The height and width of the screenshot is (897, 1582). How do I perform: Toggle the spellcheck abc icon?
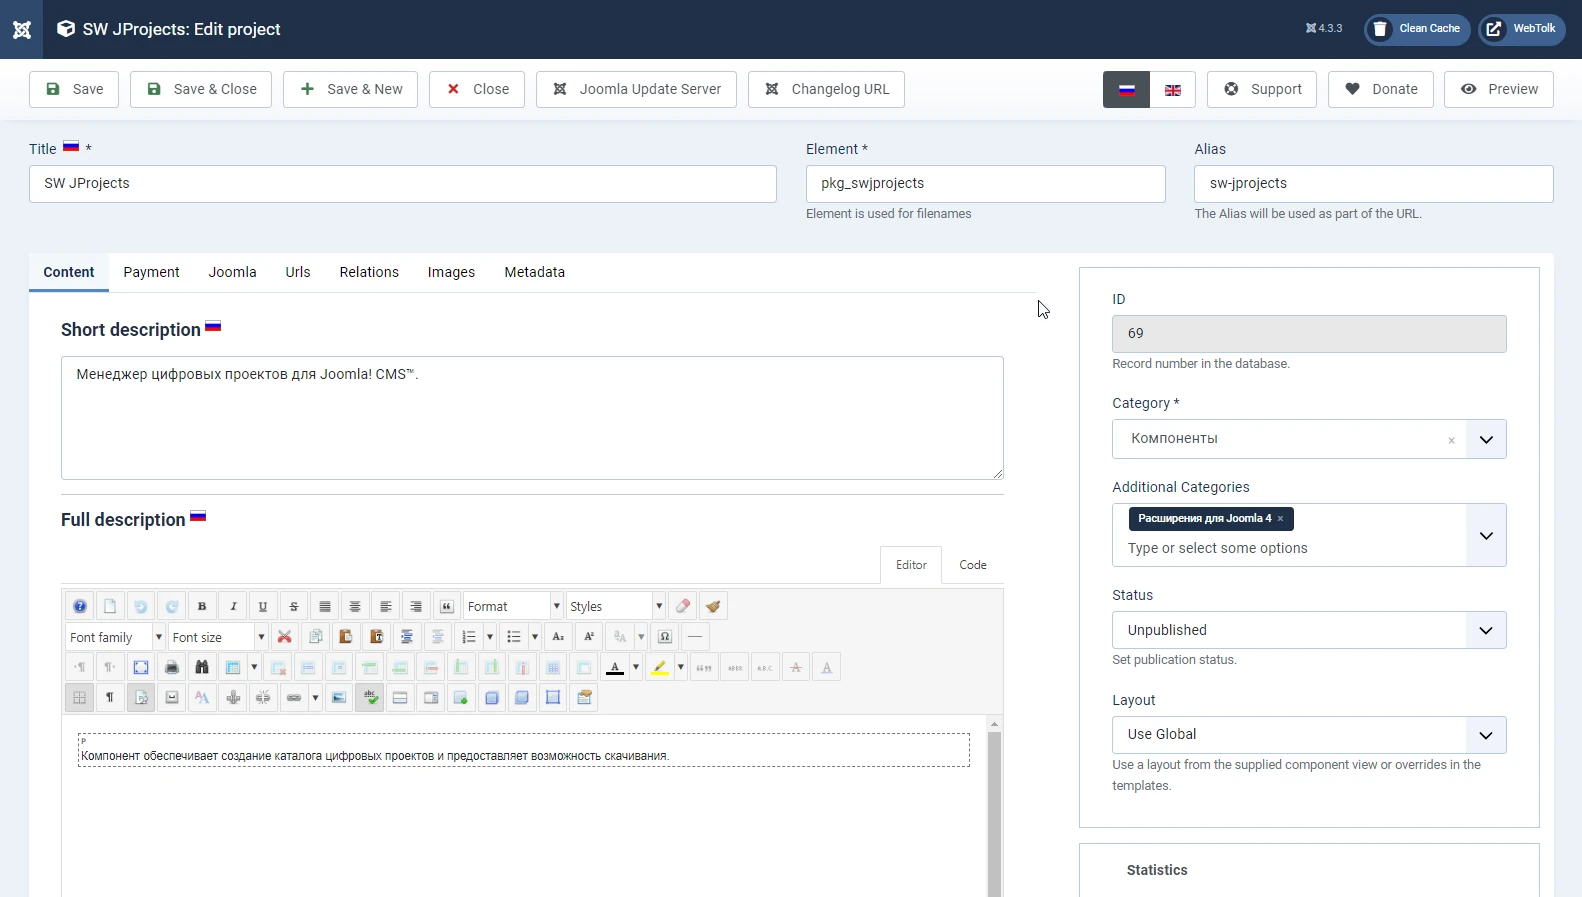coord(370,697)
